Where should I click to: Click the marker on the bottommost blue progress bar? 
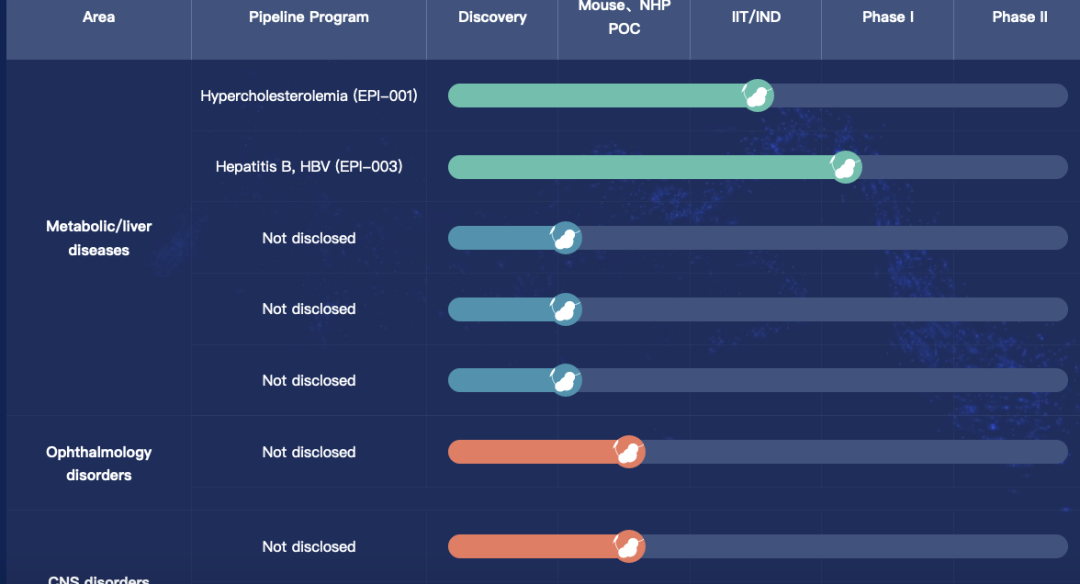pyautogui.click(x=565, y=381)
